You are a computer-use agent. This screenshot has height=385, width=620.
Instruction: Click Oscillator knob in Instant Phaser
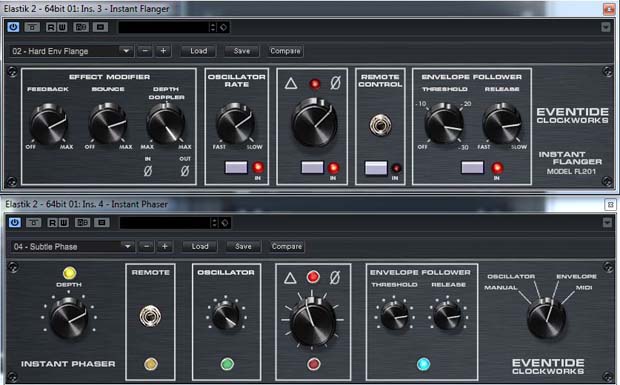click(226, 316)
